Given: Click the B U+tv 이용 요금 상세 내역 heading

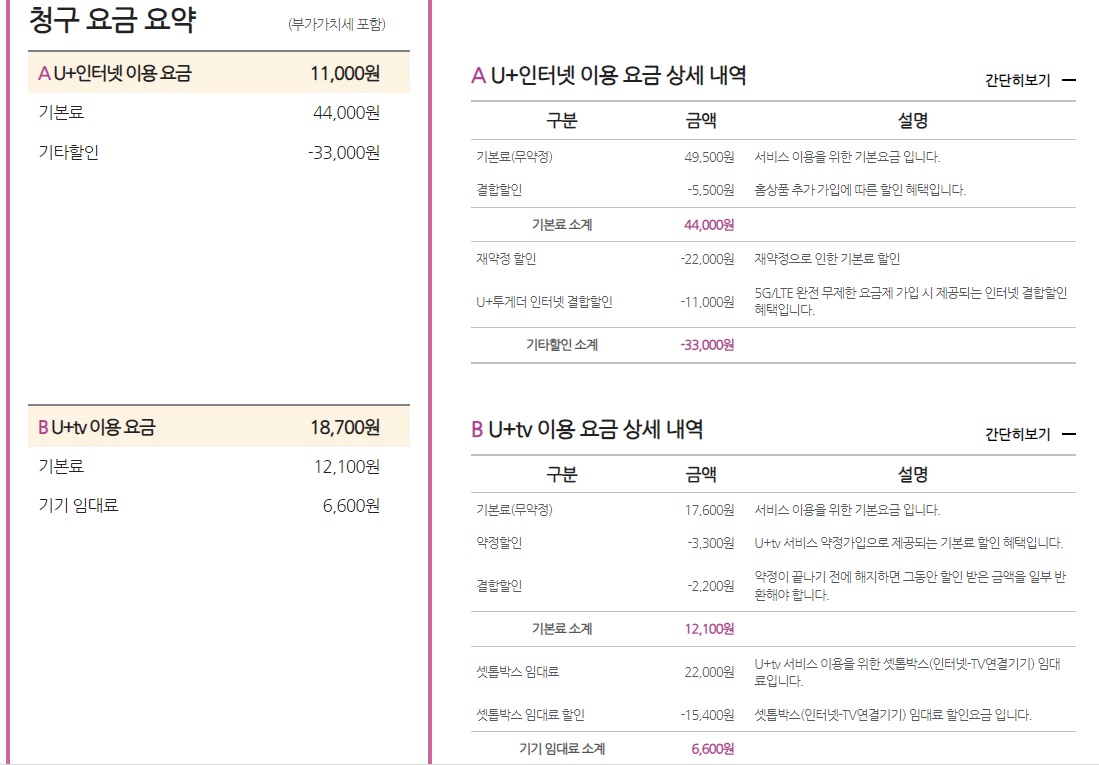Looking at the screenshot, I should (x=587, y=429).
